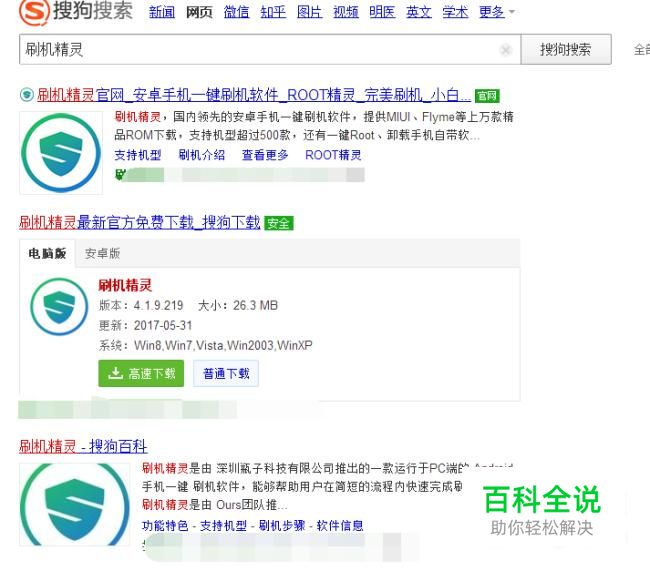Switch to 微信 search

[x=236, y=12]
